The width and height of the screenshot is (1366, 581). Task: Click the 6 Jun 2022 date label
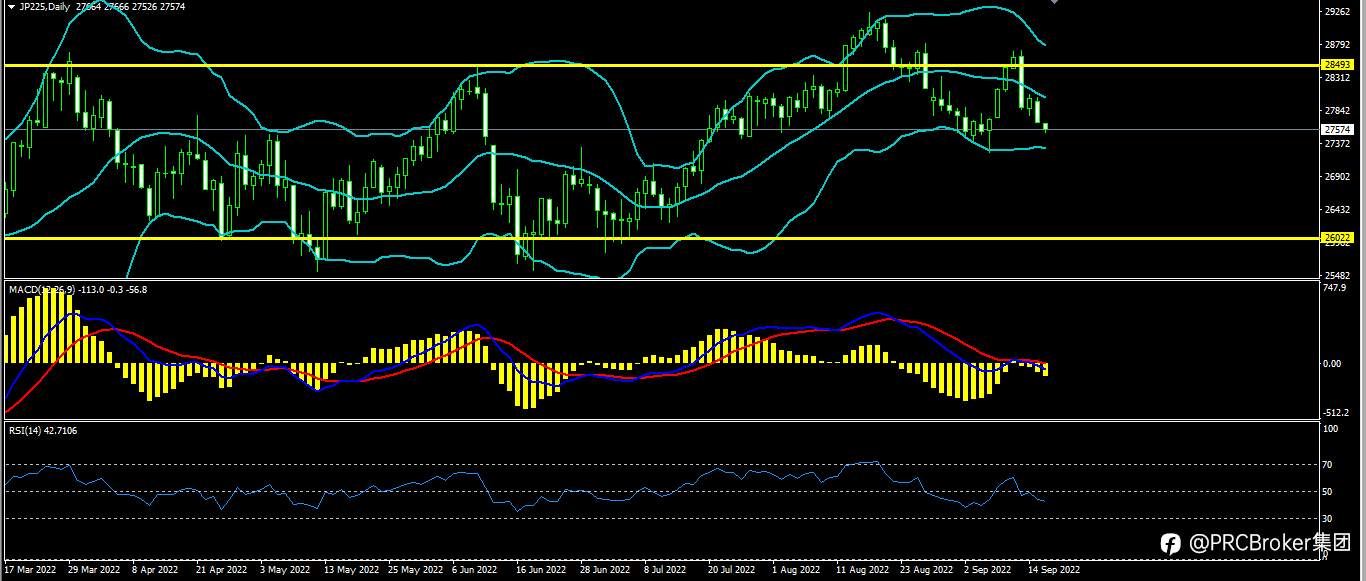click(474, 570)
